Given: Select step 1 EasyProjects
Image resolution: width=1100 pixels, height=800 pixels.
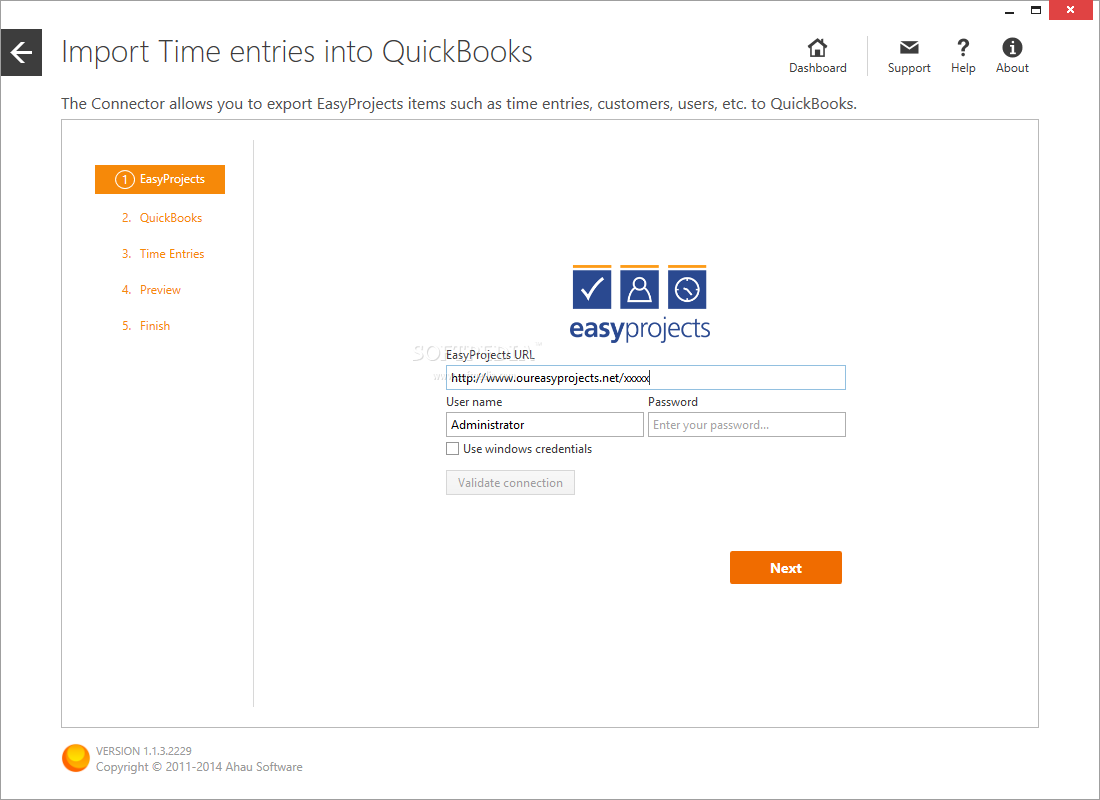Looking at the screenshot, I should (160, 180).
